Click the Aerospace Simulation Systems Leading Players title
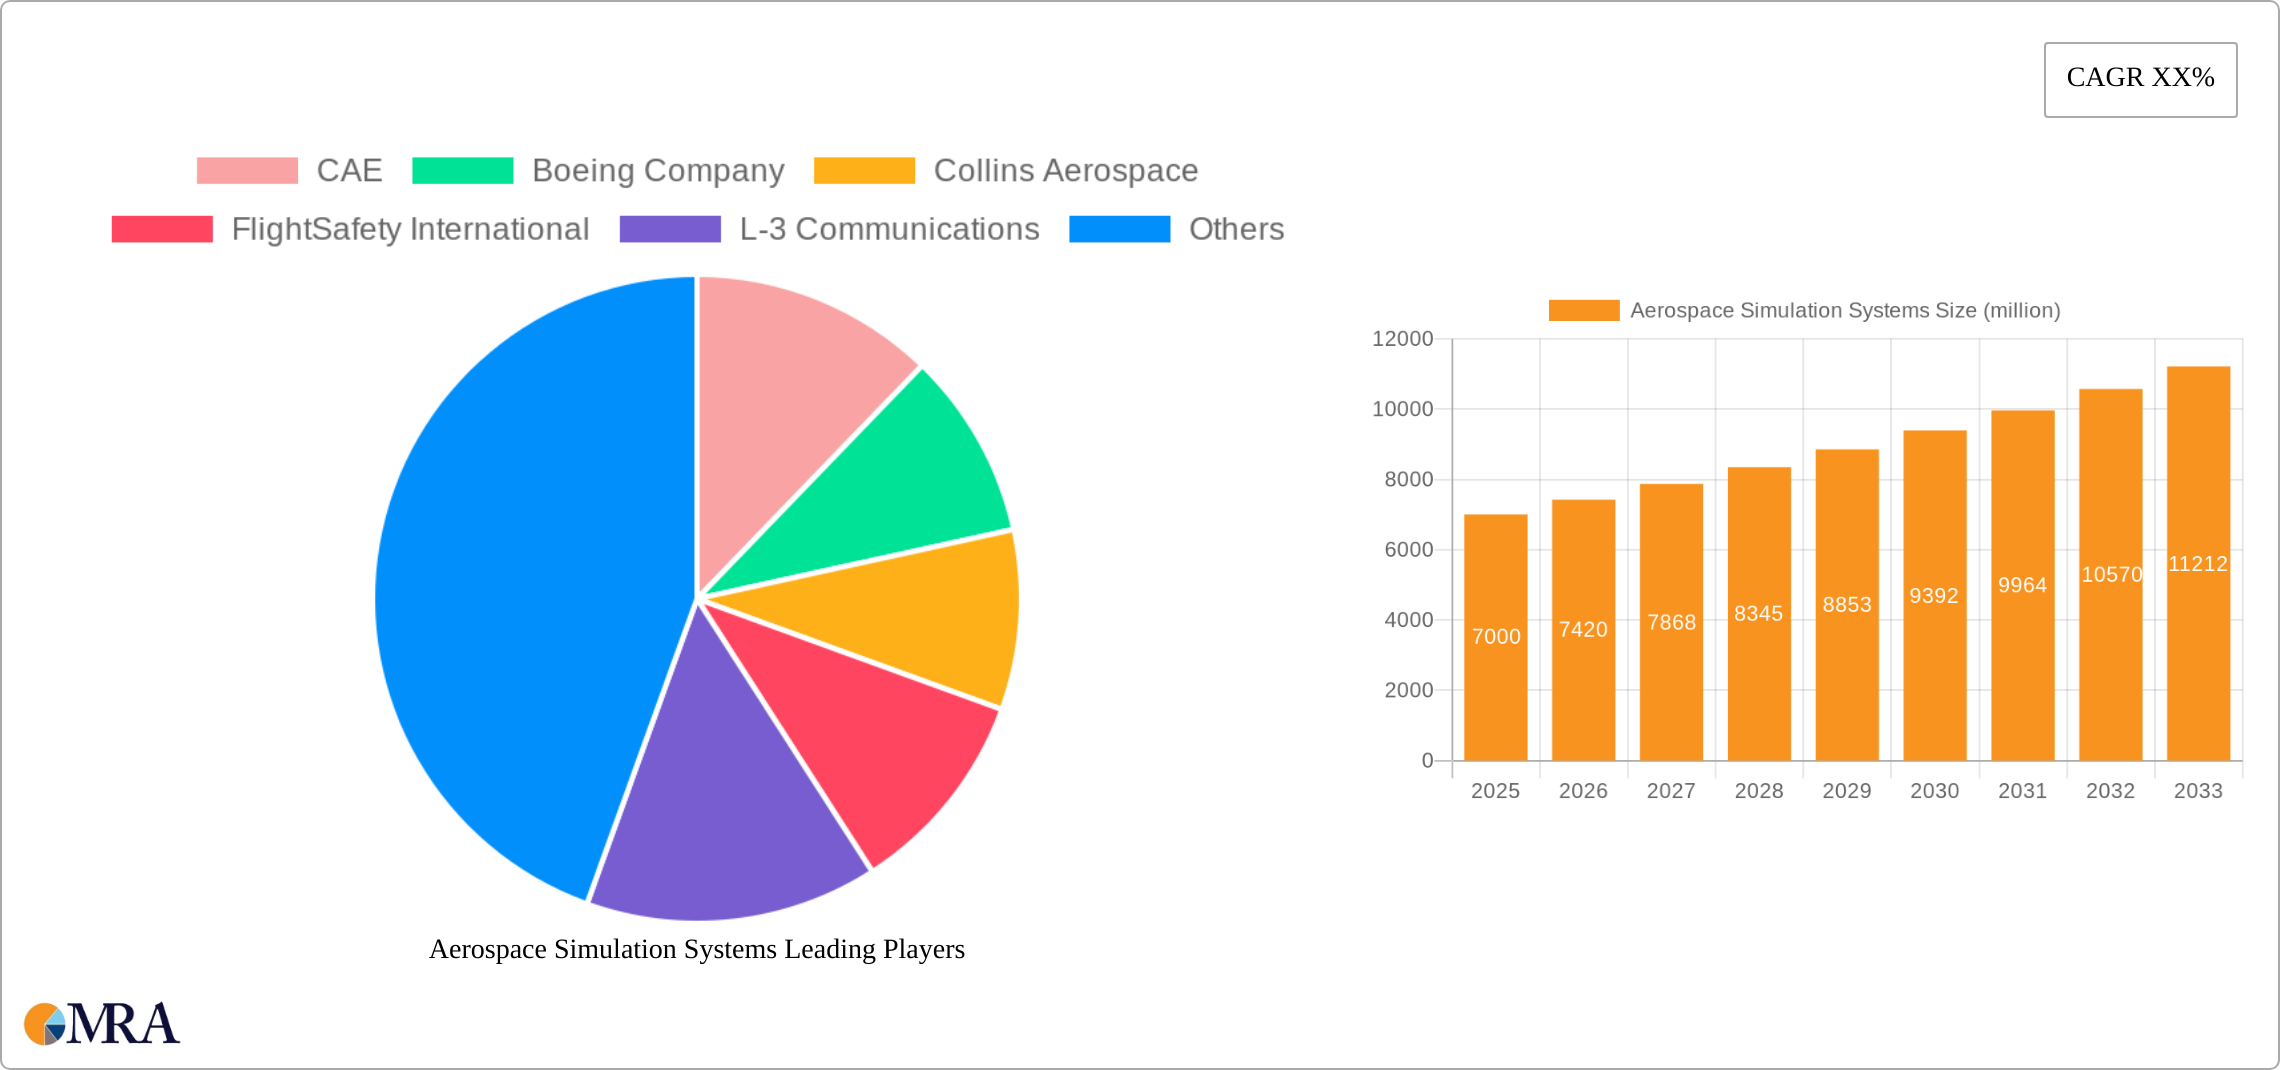The height and width of the screenshot is (1070, 2280). tap(697, 950)
